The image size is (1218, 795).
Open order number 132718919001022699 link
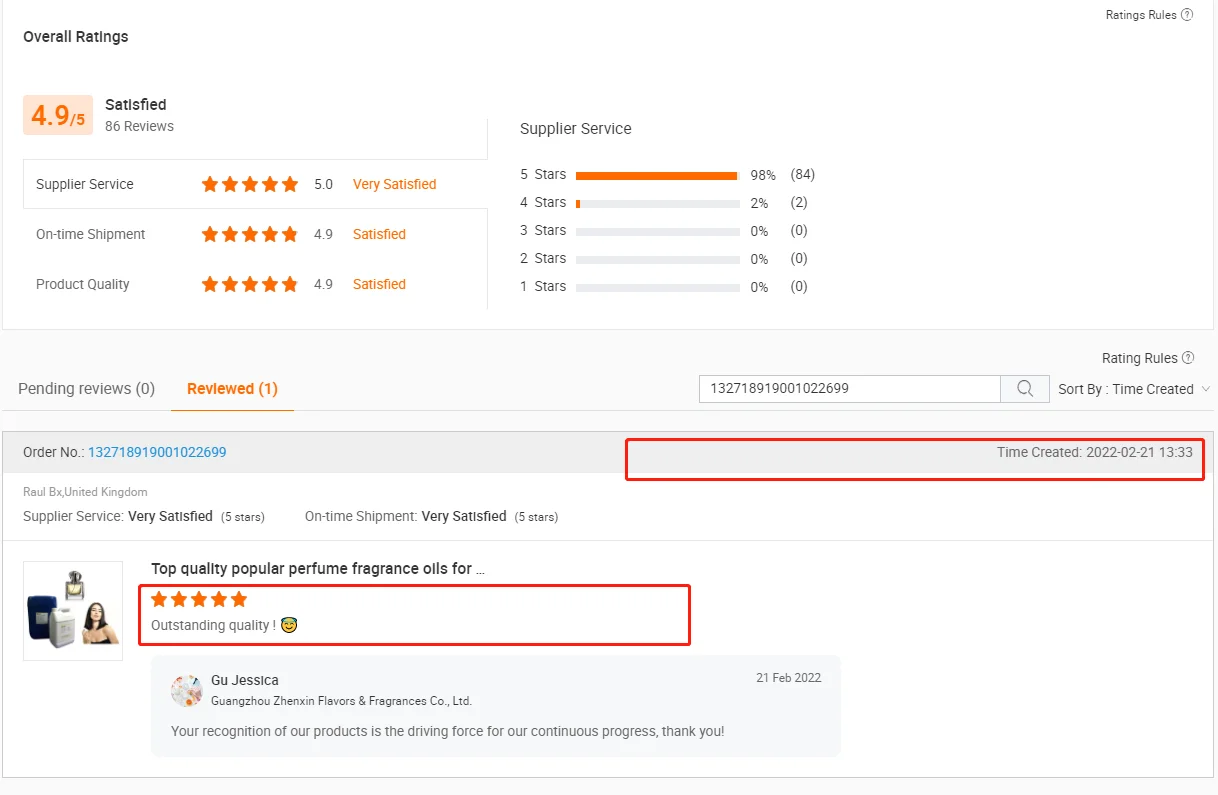157,452
